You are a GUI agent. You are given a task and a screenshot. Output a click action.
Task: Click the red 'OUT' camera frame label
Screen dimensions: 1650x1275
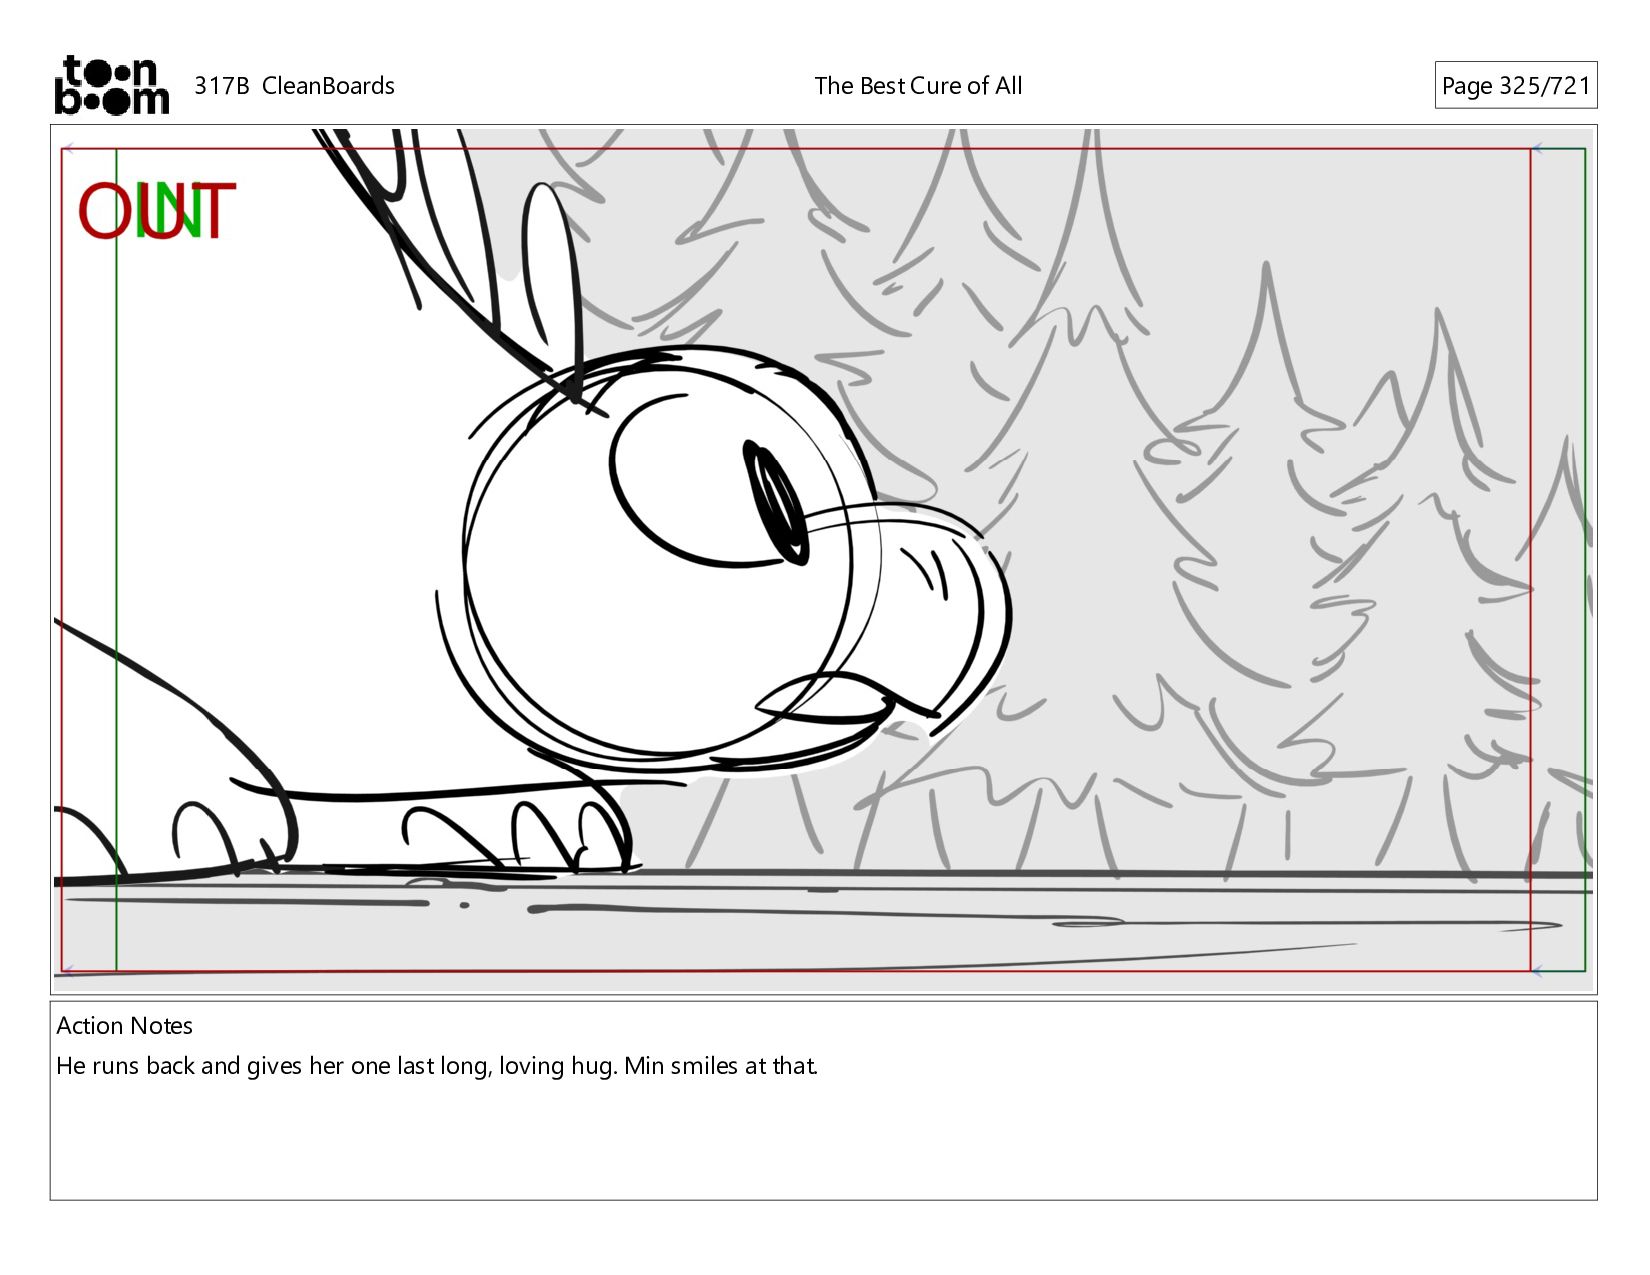(x=156, y=212)
